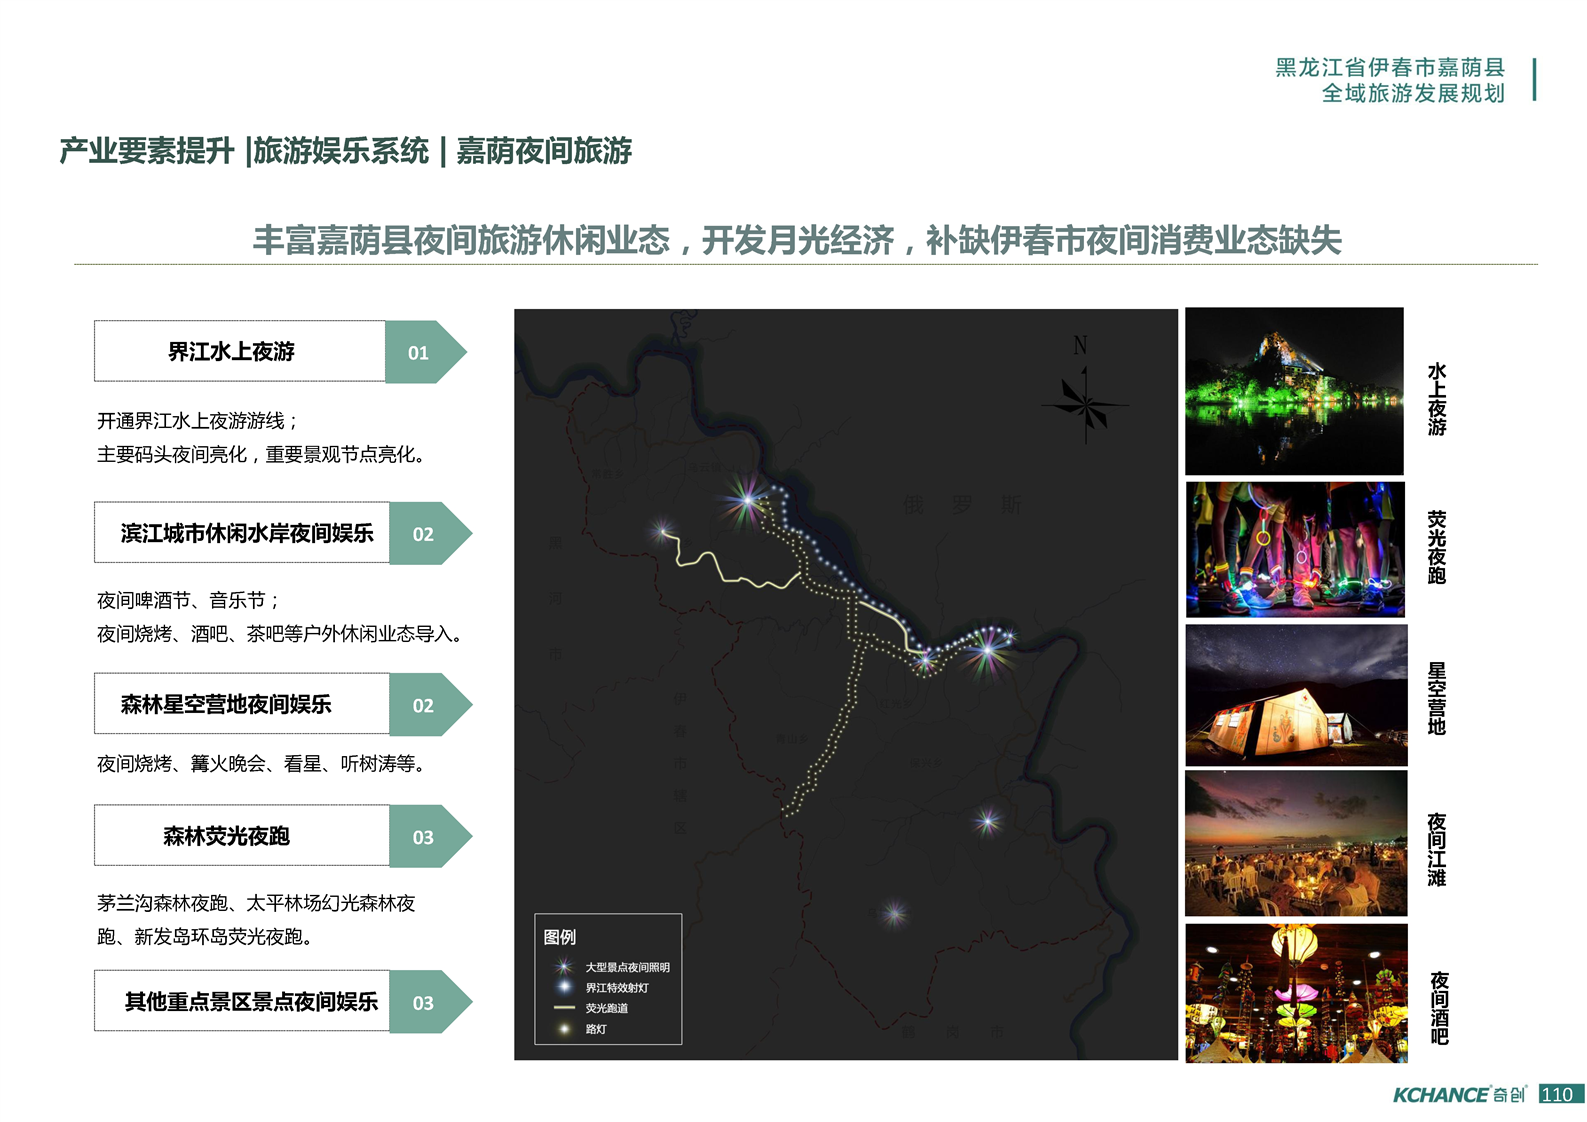
Task: Open the 夜间江滩 beach dining photo
Action: 1296,843
